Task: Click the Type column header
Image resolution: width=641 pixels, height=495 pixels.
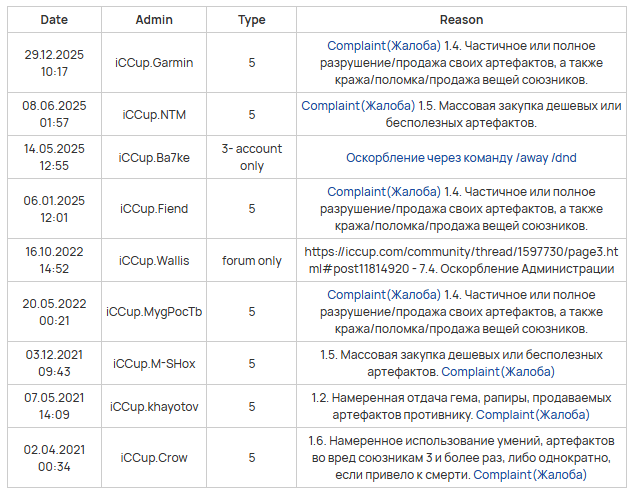Action: [x=251, y=20]
